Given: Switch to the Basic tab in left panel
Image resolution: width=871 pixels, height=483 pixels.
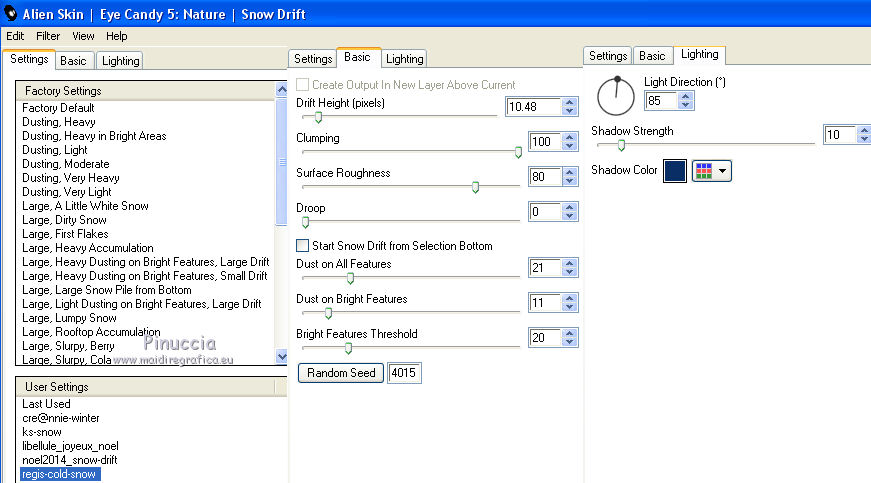Looking at the screenshot, I should (x=73, y=61).
